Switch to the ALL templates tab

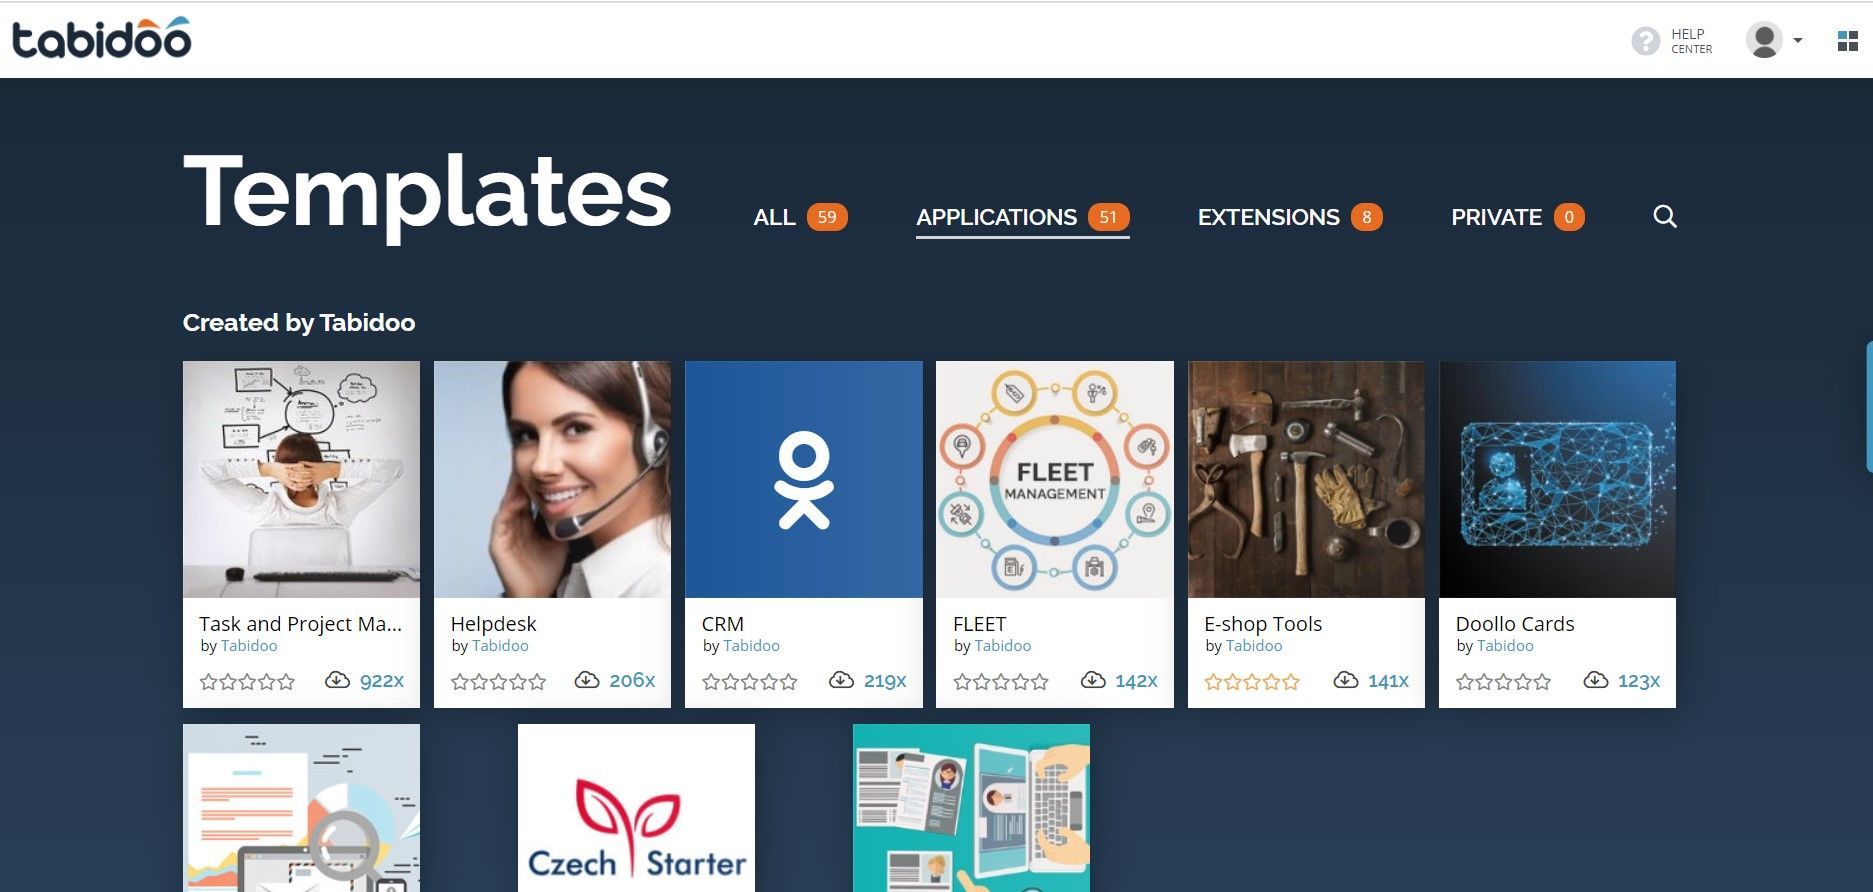800,217
